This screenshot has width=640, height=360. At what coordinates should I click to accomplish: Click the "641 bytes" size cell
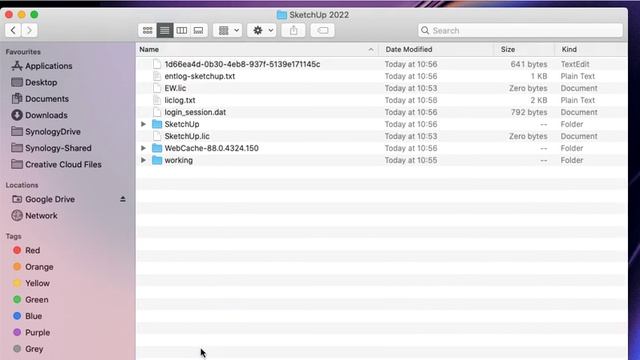coord(529,64)
